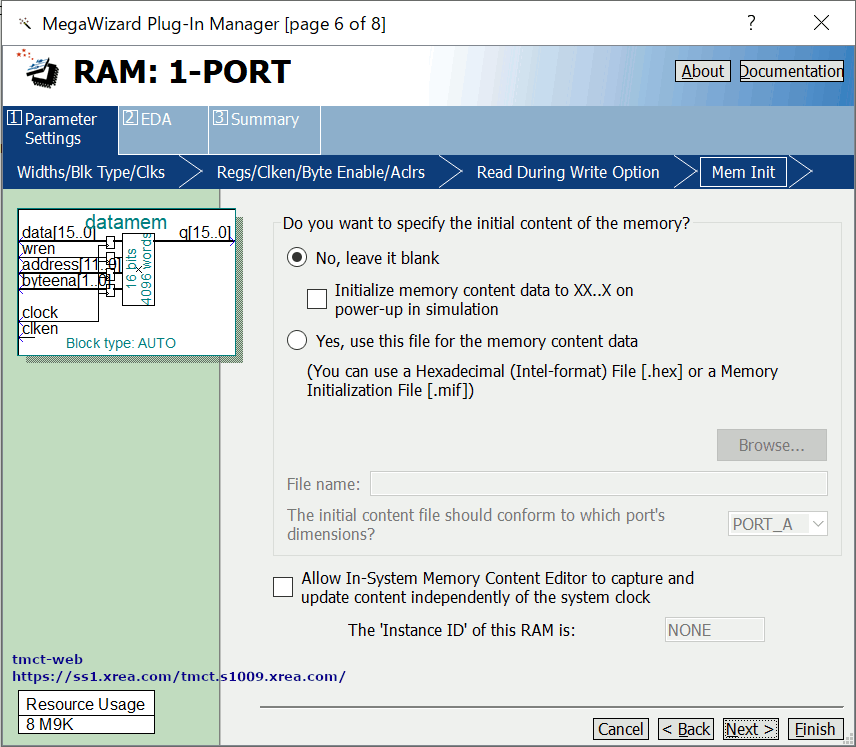Click 'Block type: AUTO' text in diagram
Image resolution: width=856 pixels, height=747 pixels.
tap(121, 343)
